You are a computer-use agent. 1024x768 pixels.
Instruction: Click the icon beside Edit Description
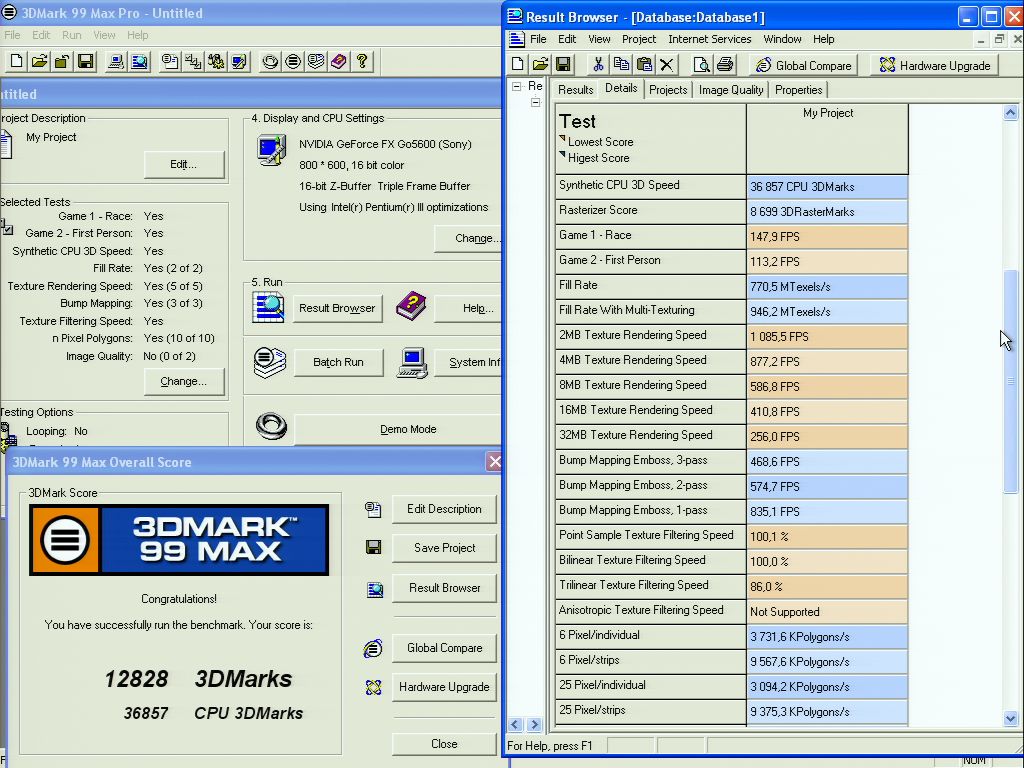373,509
